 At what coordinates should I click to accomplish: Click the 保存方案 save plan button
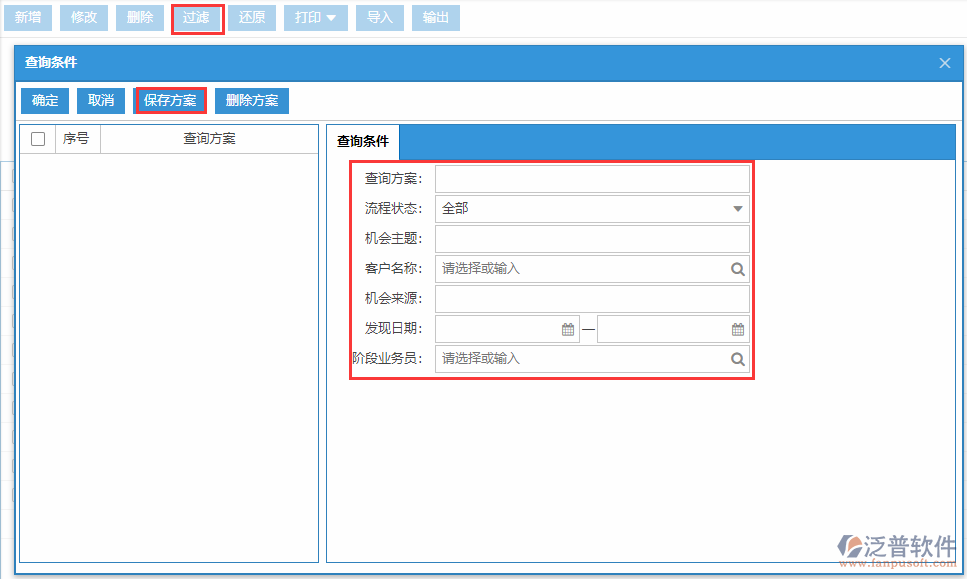[169, 100]
